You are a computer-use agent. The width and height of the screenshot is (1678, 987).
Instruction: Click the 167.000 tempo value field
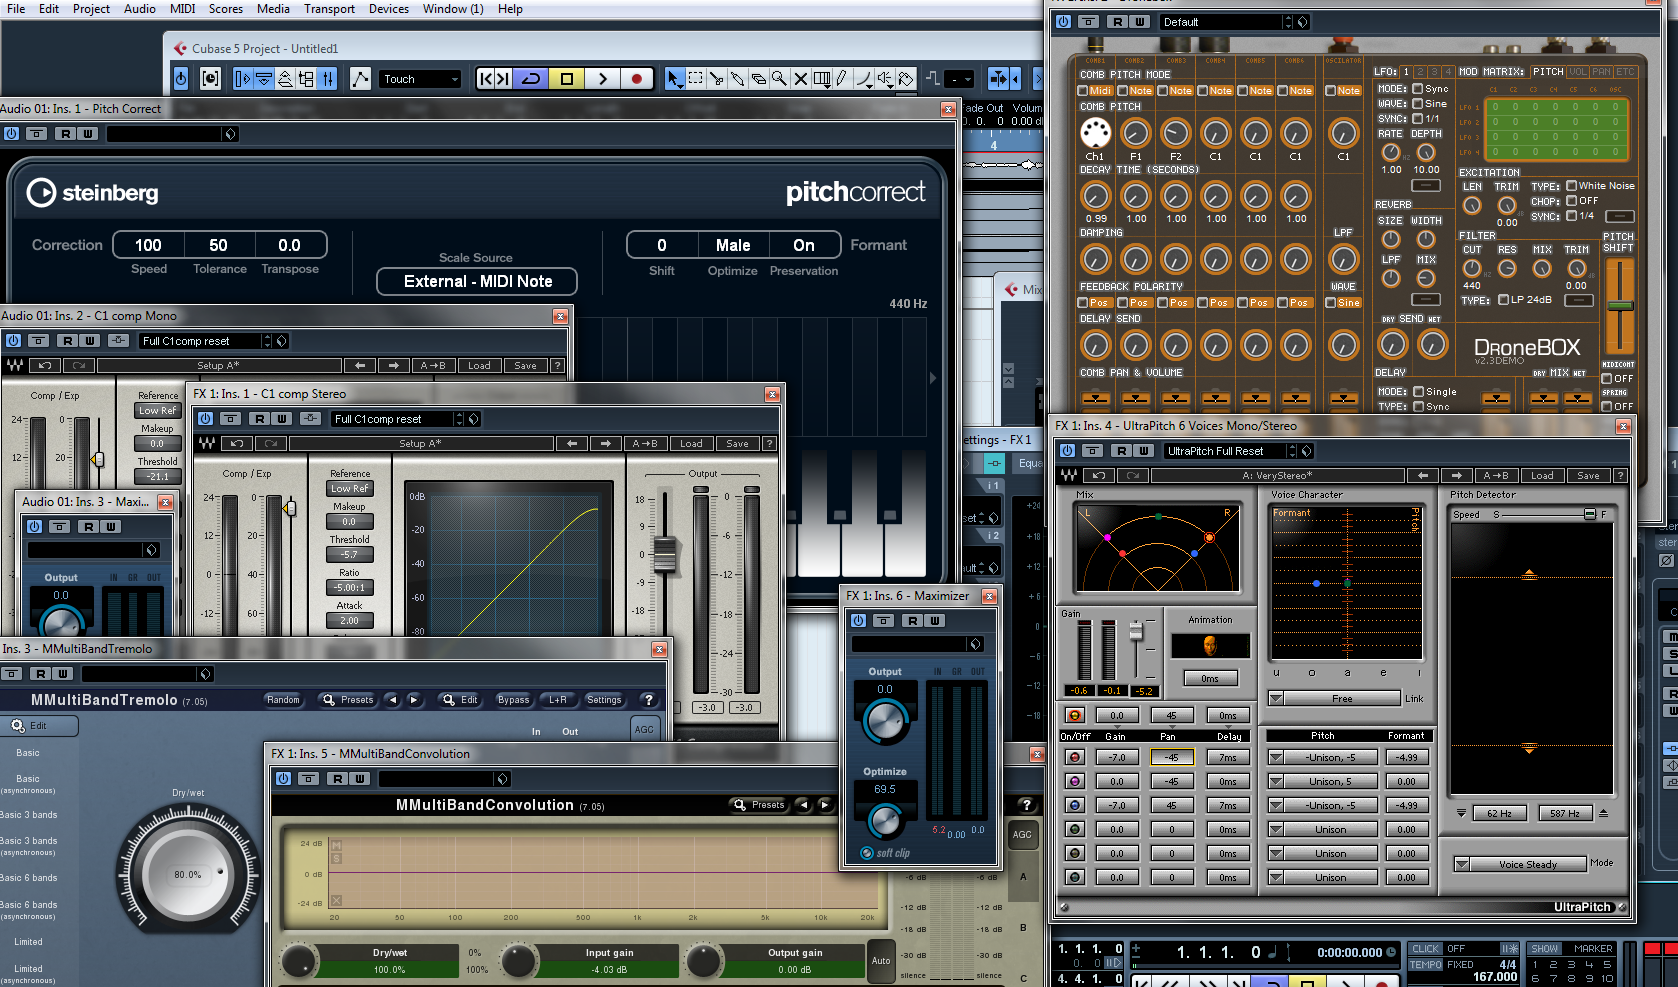point(1495,977)
